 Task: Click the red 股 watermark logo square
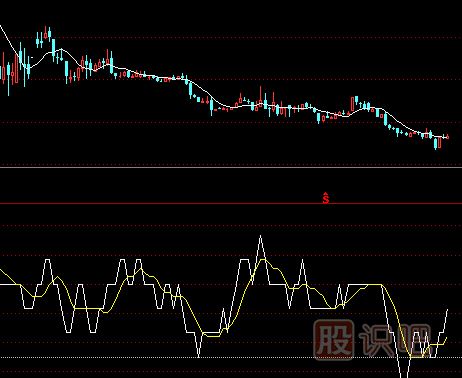click(x=334, y=340)
